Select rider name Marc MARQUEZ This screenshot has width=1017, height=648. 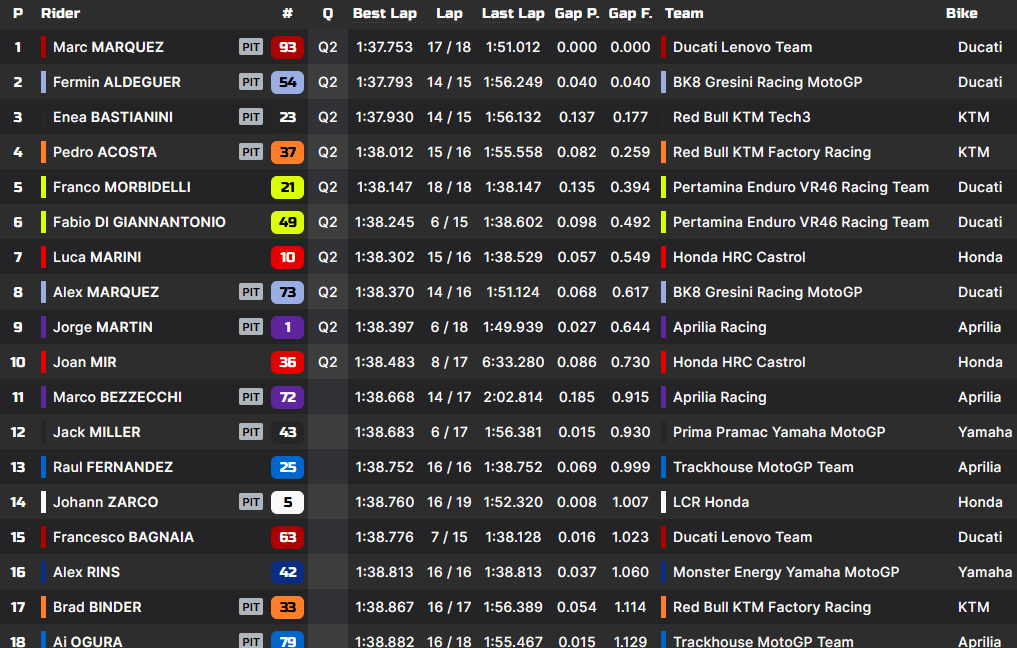(x=108, y=47)
